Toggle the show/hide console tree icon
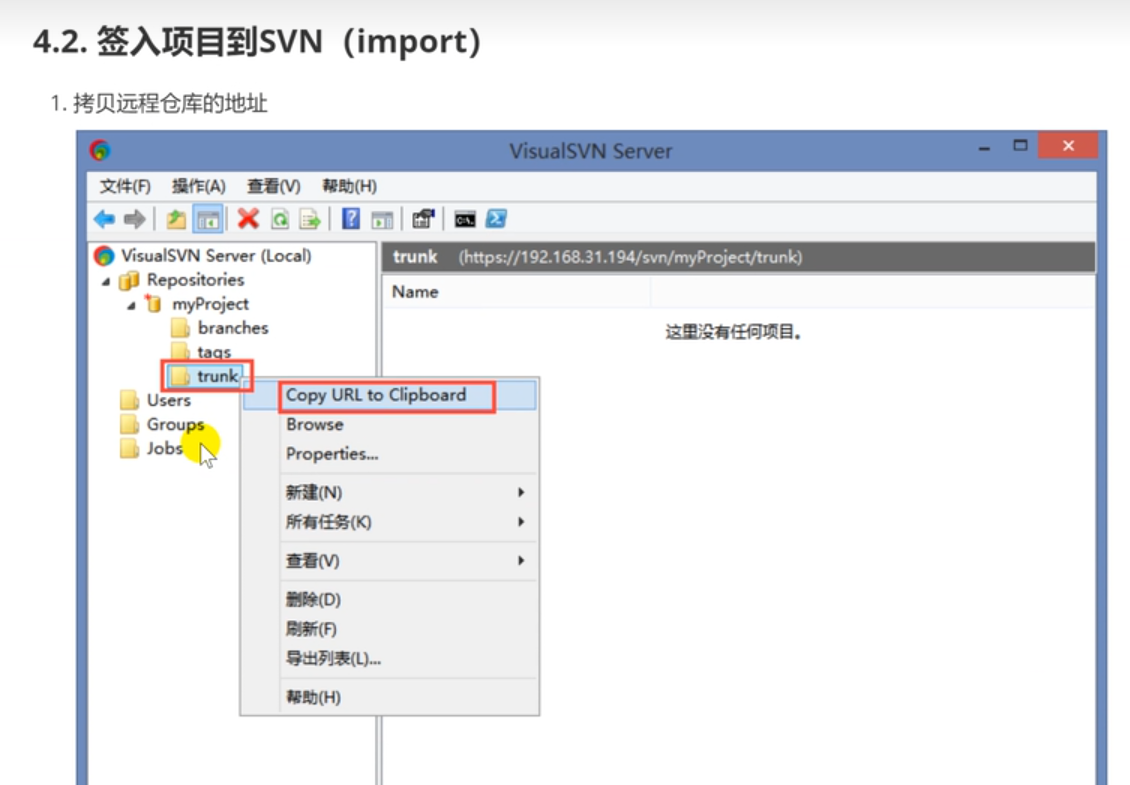This screenshot has width=1130, height=785. 208,219
